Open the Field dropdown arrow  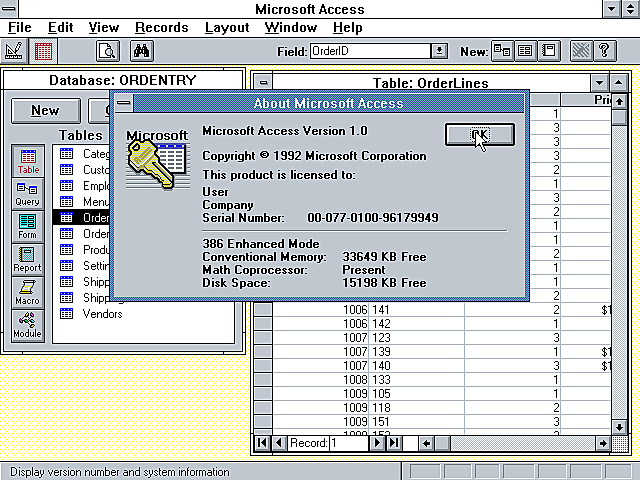[x=439, y=51]
